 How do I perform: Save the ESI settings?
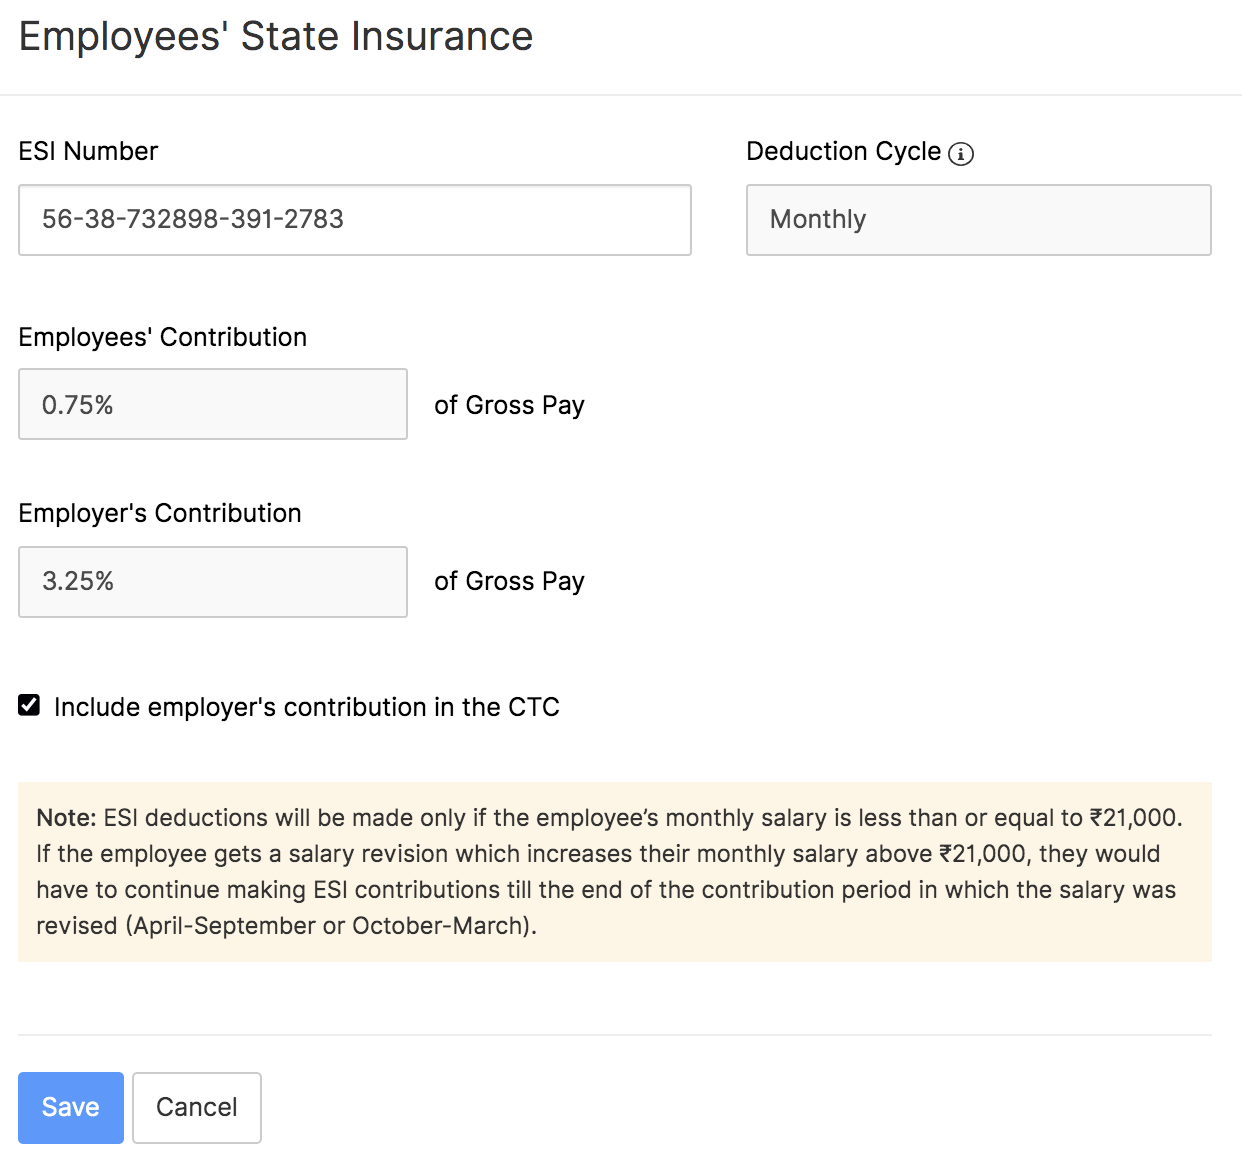(70, 1107)
